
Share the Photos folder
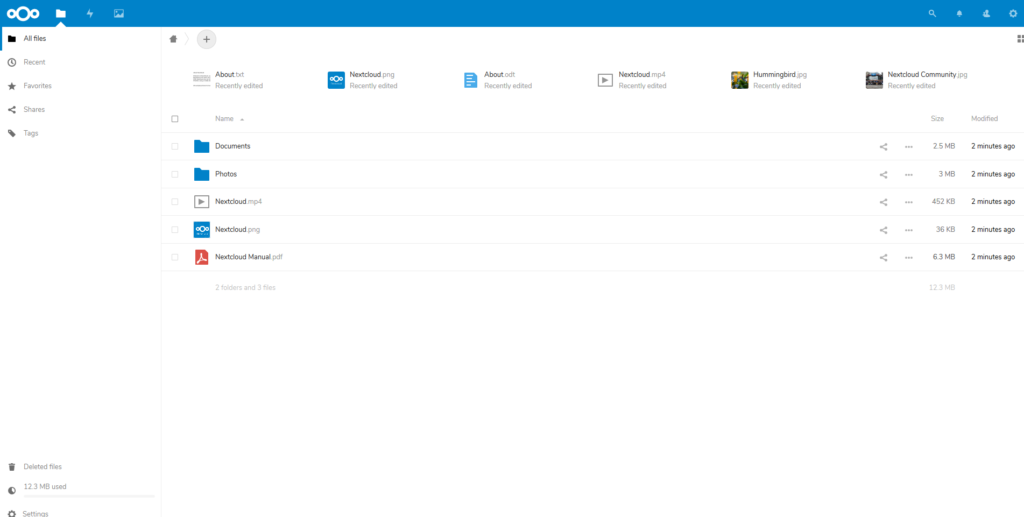(884, 174)
